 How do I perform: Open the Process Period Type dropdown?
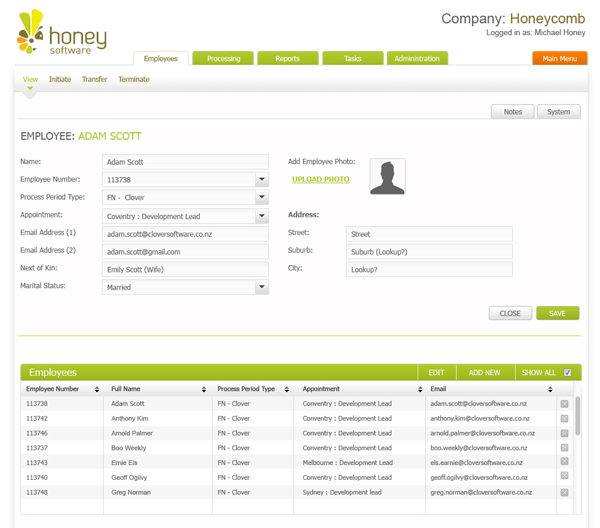(261, 198)
